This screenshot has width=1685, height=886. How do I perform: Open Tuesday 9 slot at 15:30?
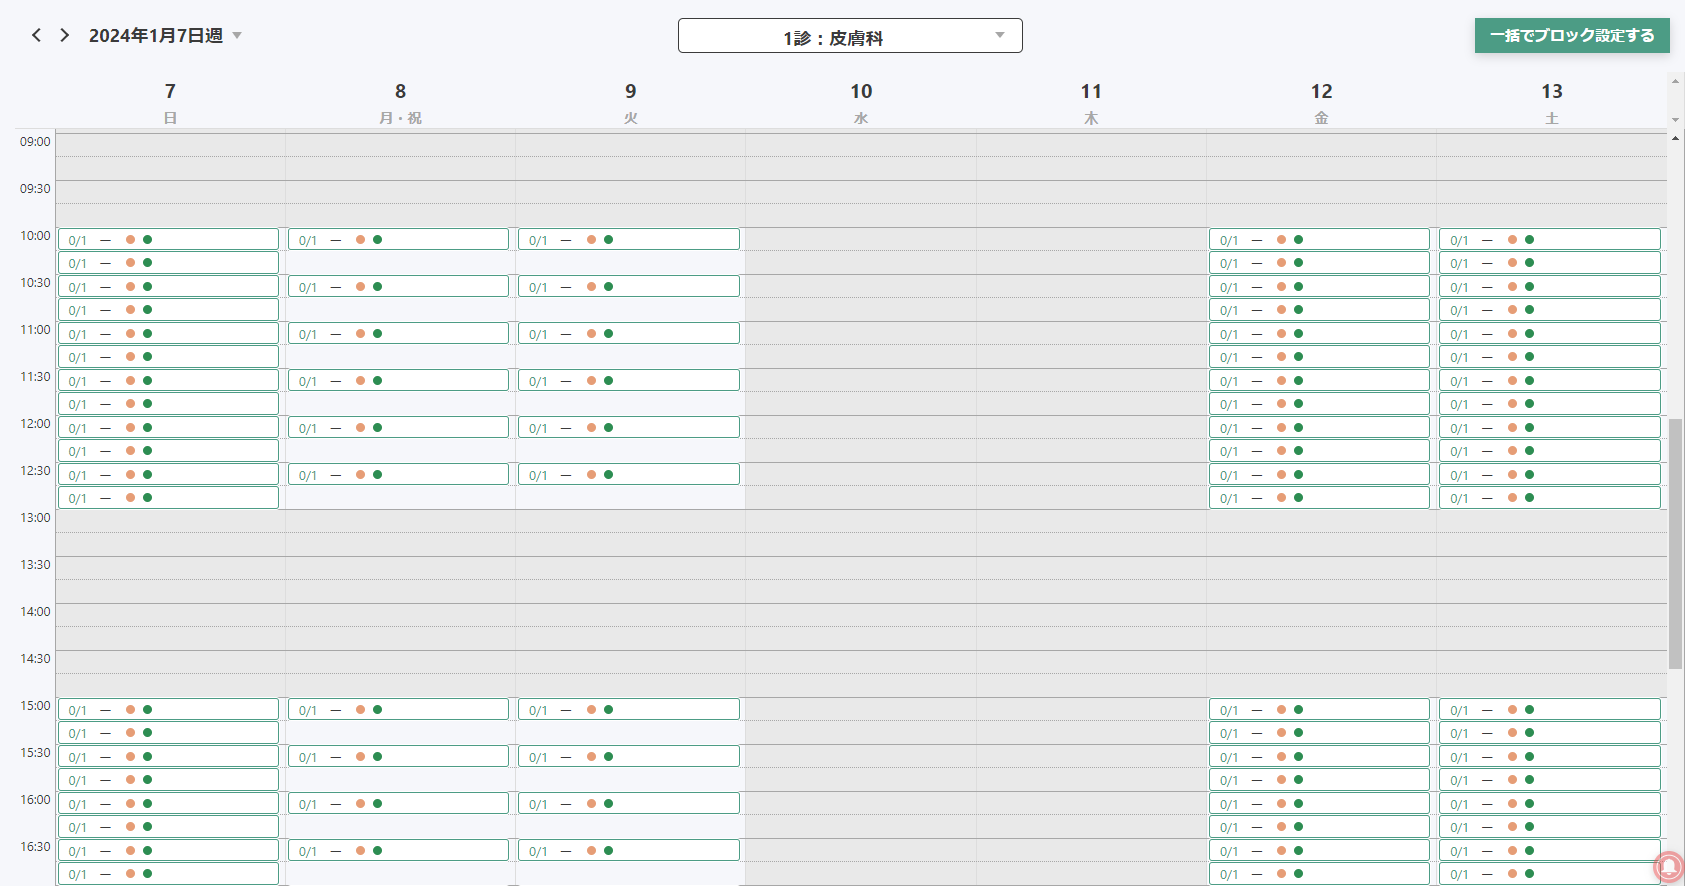coord(629,756)
